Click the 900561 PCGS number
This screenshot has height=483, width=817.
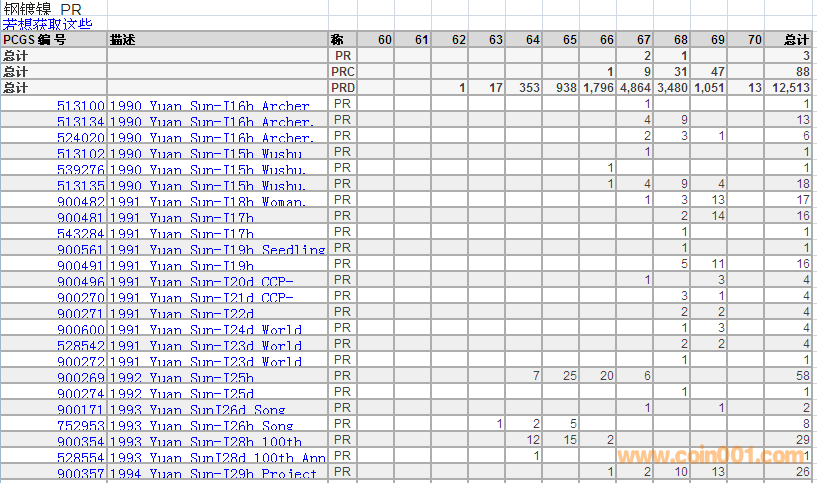80,250
